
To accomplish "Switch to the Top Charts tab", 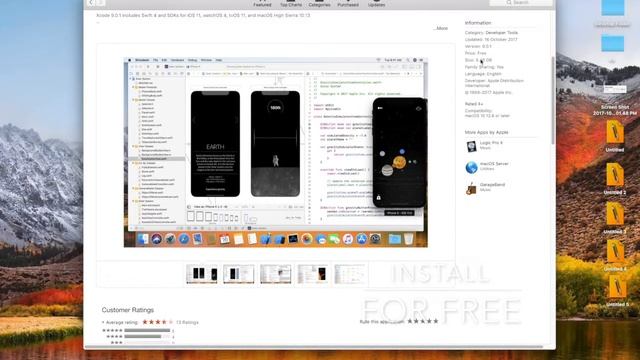I will point(291,4).
